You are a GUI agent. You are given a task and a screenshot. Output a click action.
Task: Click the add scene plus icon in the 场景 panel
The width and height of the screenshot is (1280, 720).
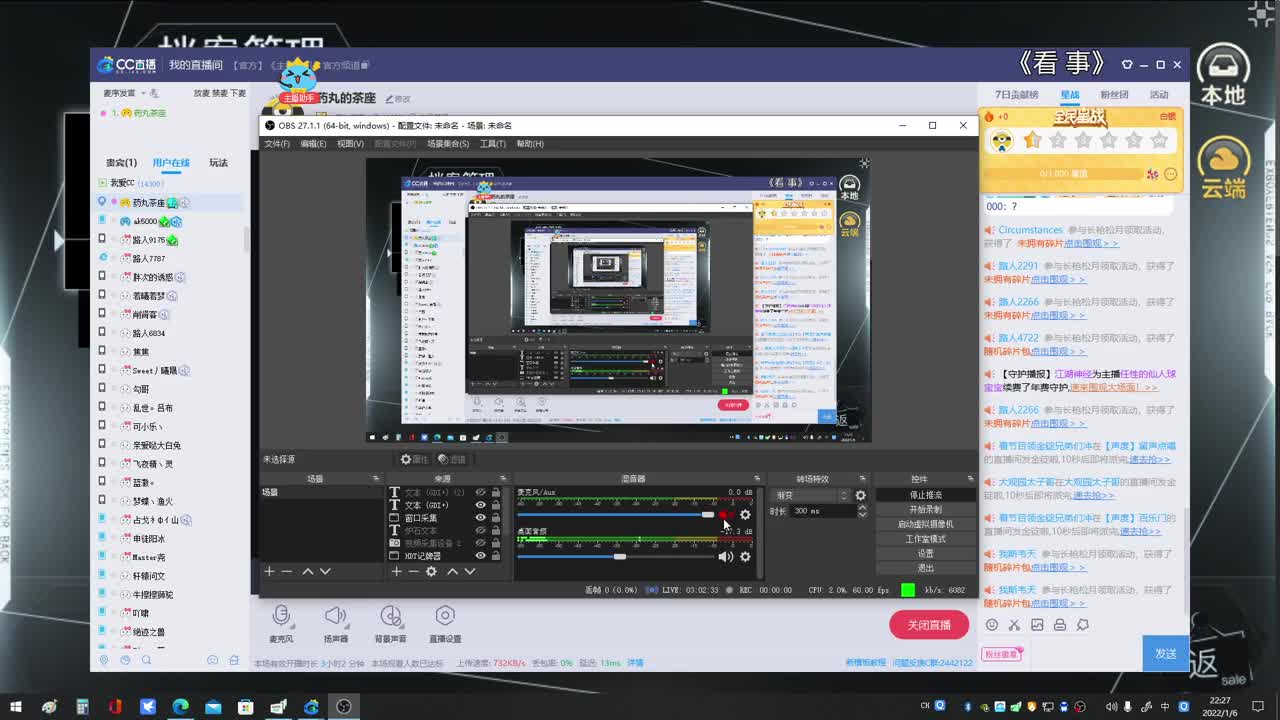pos(268,571)
